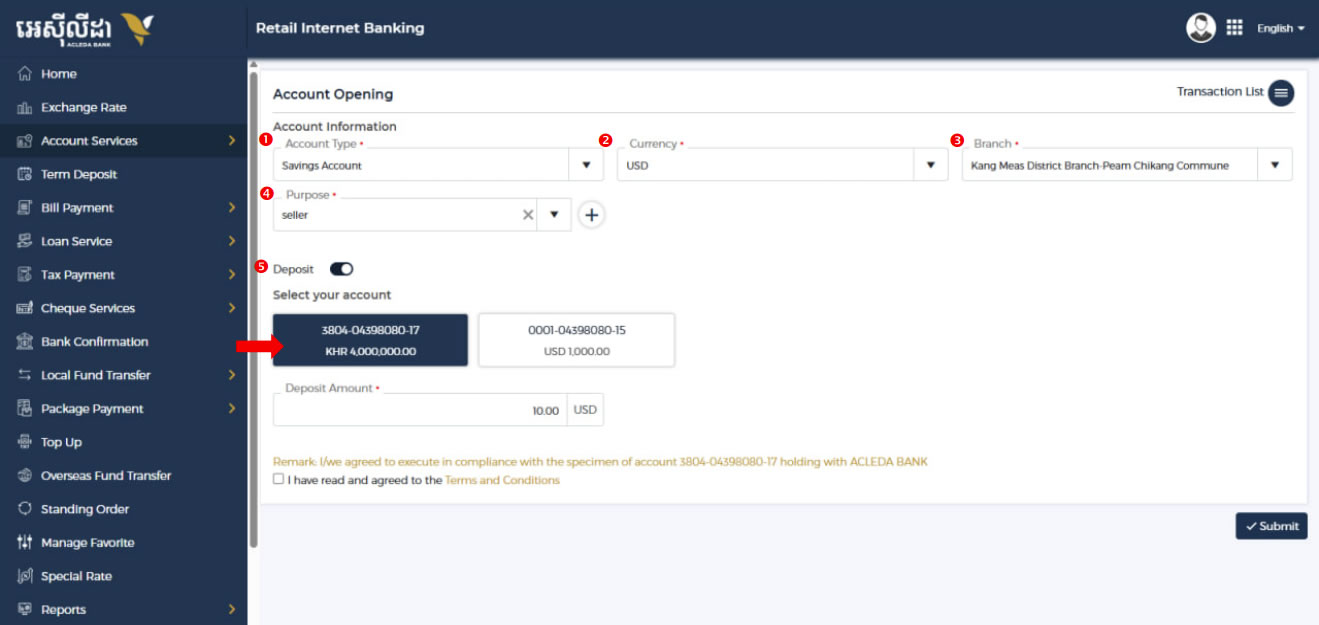The width and height of the screenshot is (1319, 625).
Task: Check the Terms and Conditions agreement box
Action: tap(278, 480)
